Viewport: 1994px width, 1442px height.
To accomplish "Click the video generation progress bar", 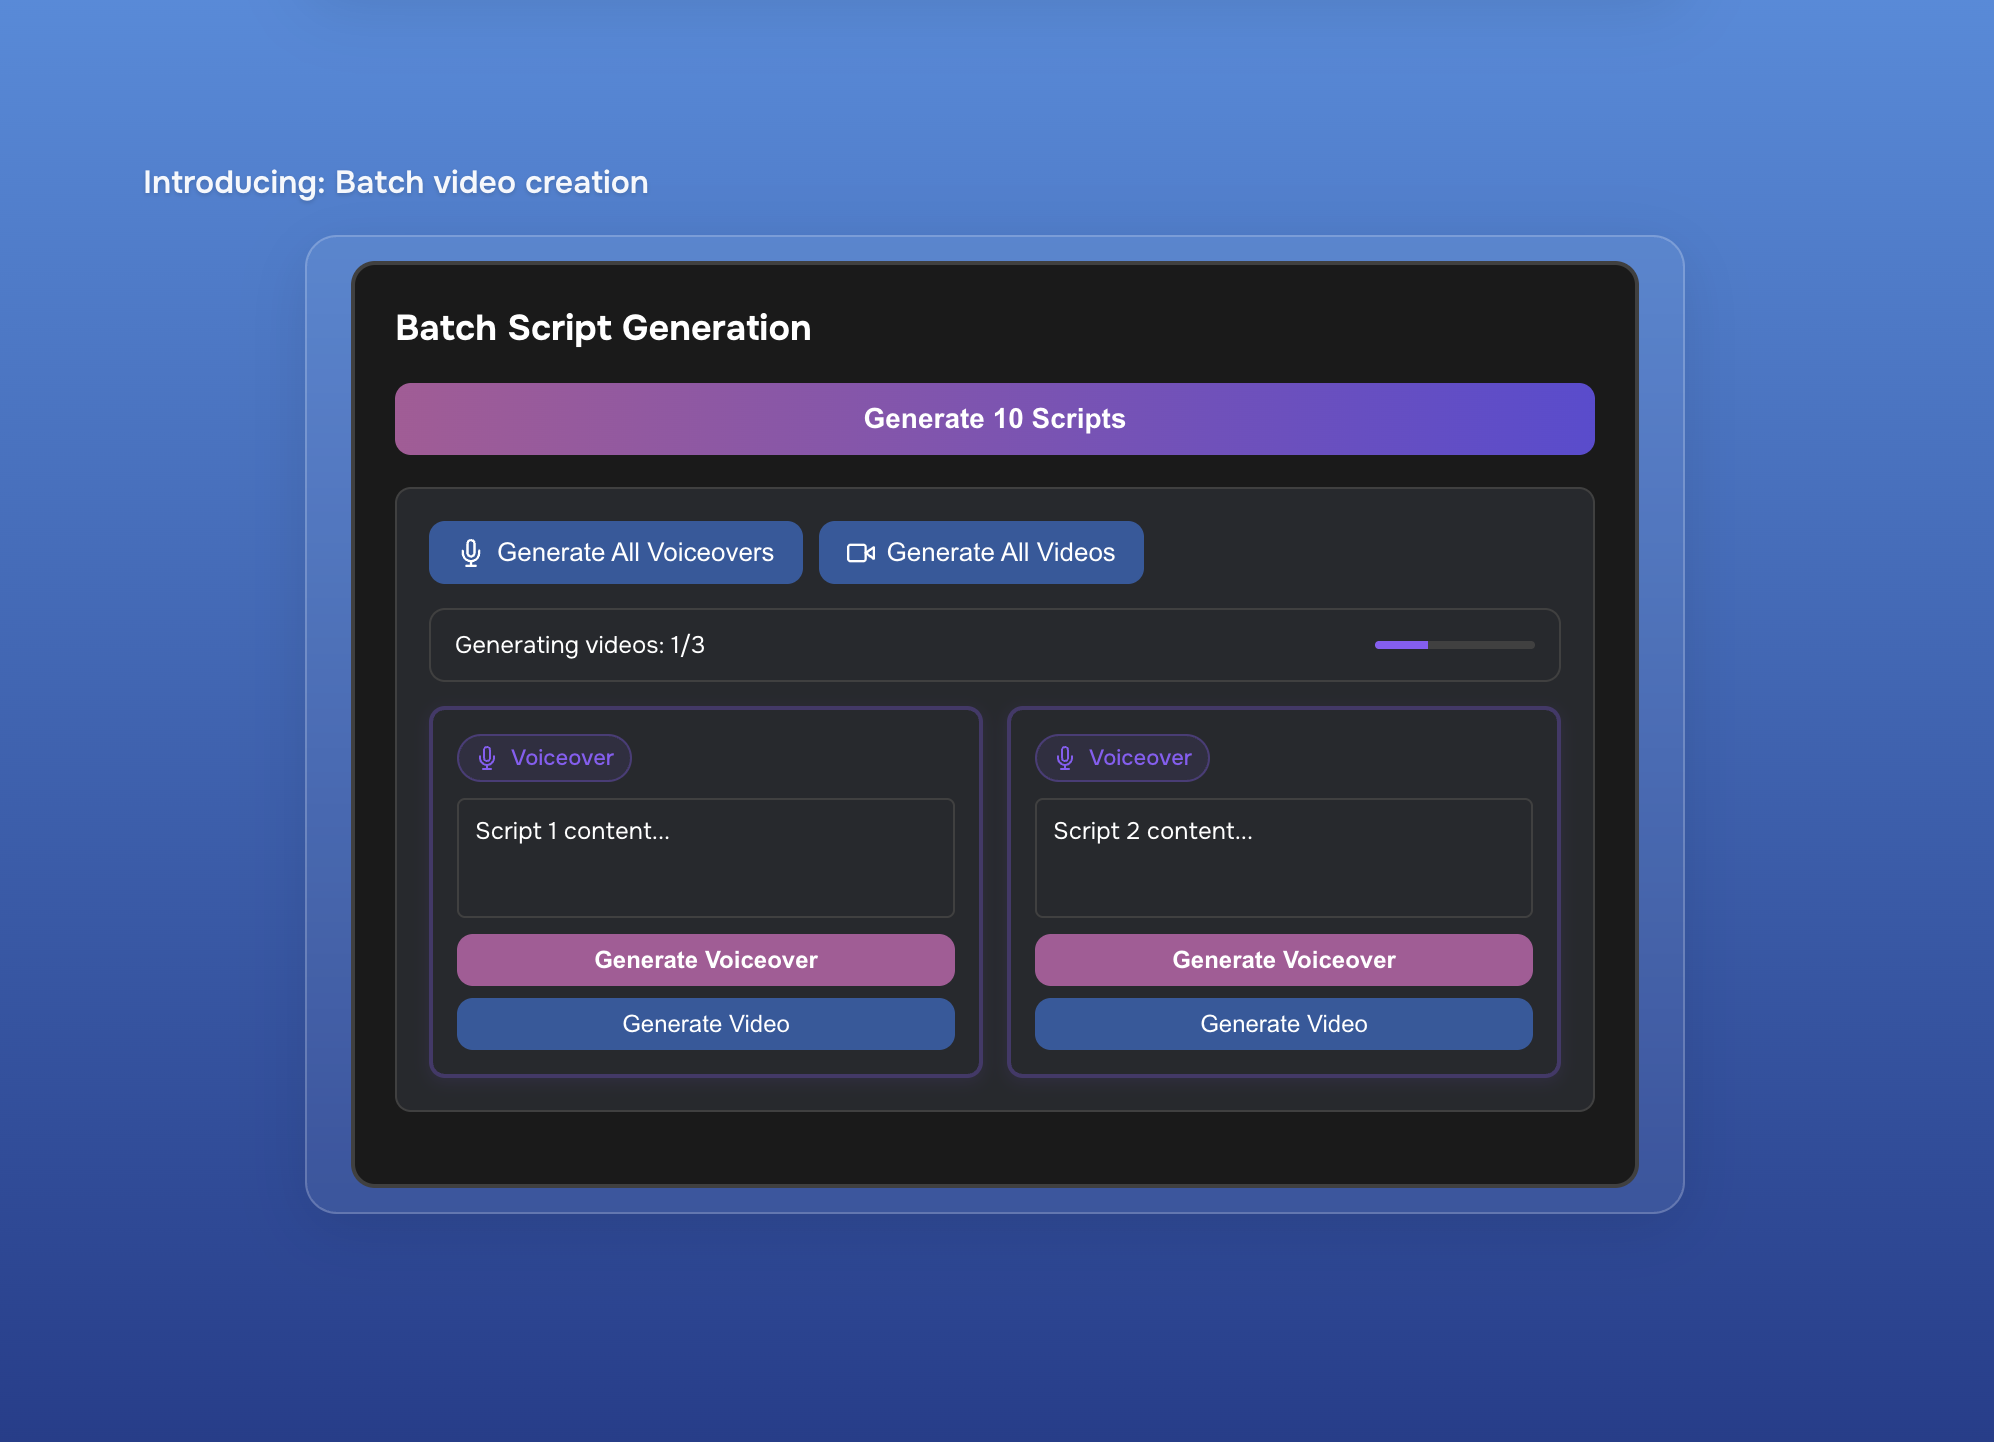I will coord(1454,645).
